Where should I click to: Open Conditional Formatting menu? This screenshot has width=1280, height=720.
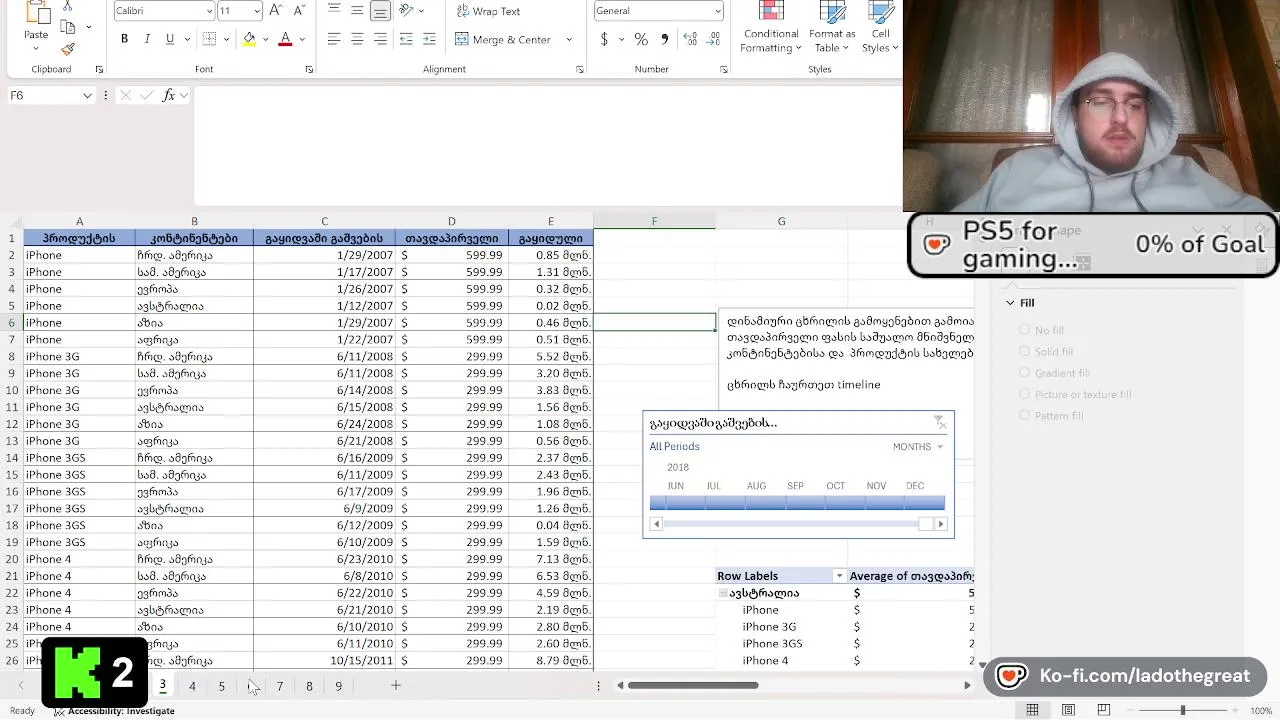point(771,27)
